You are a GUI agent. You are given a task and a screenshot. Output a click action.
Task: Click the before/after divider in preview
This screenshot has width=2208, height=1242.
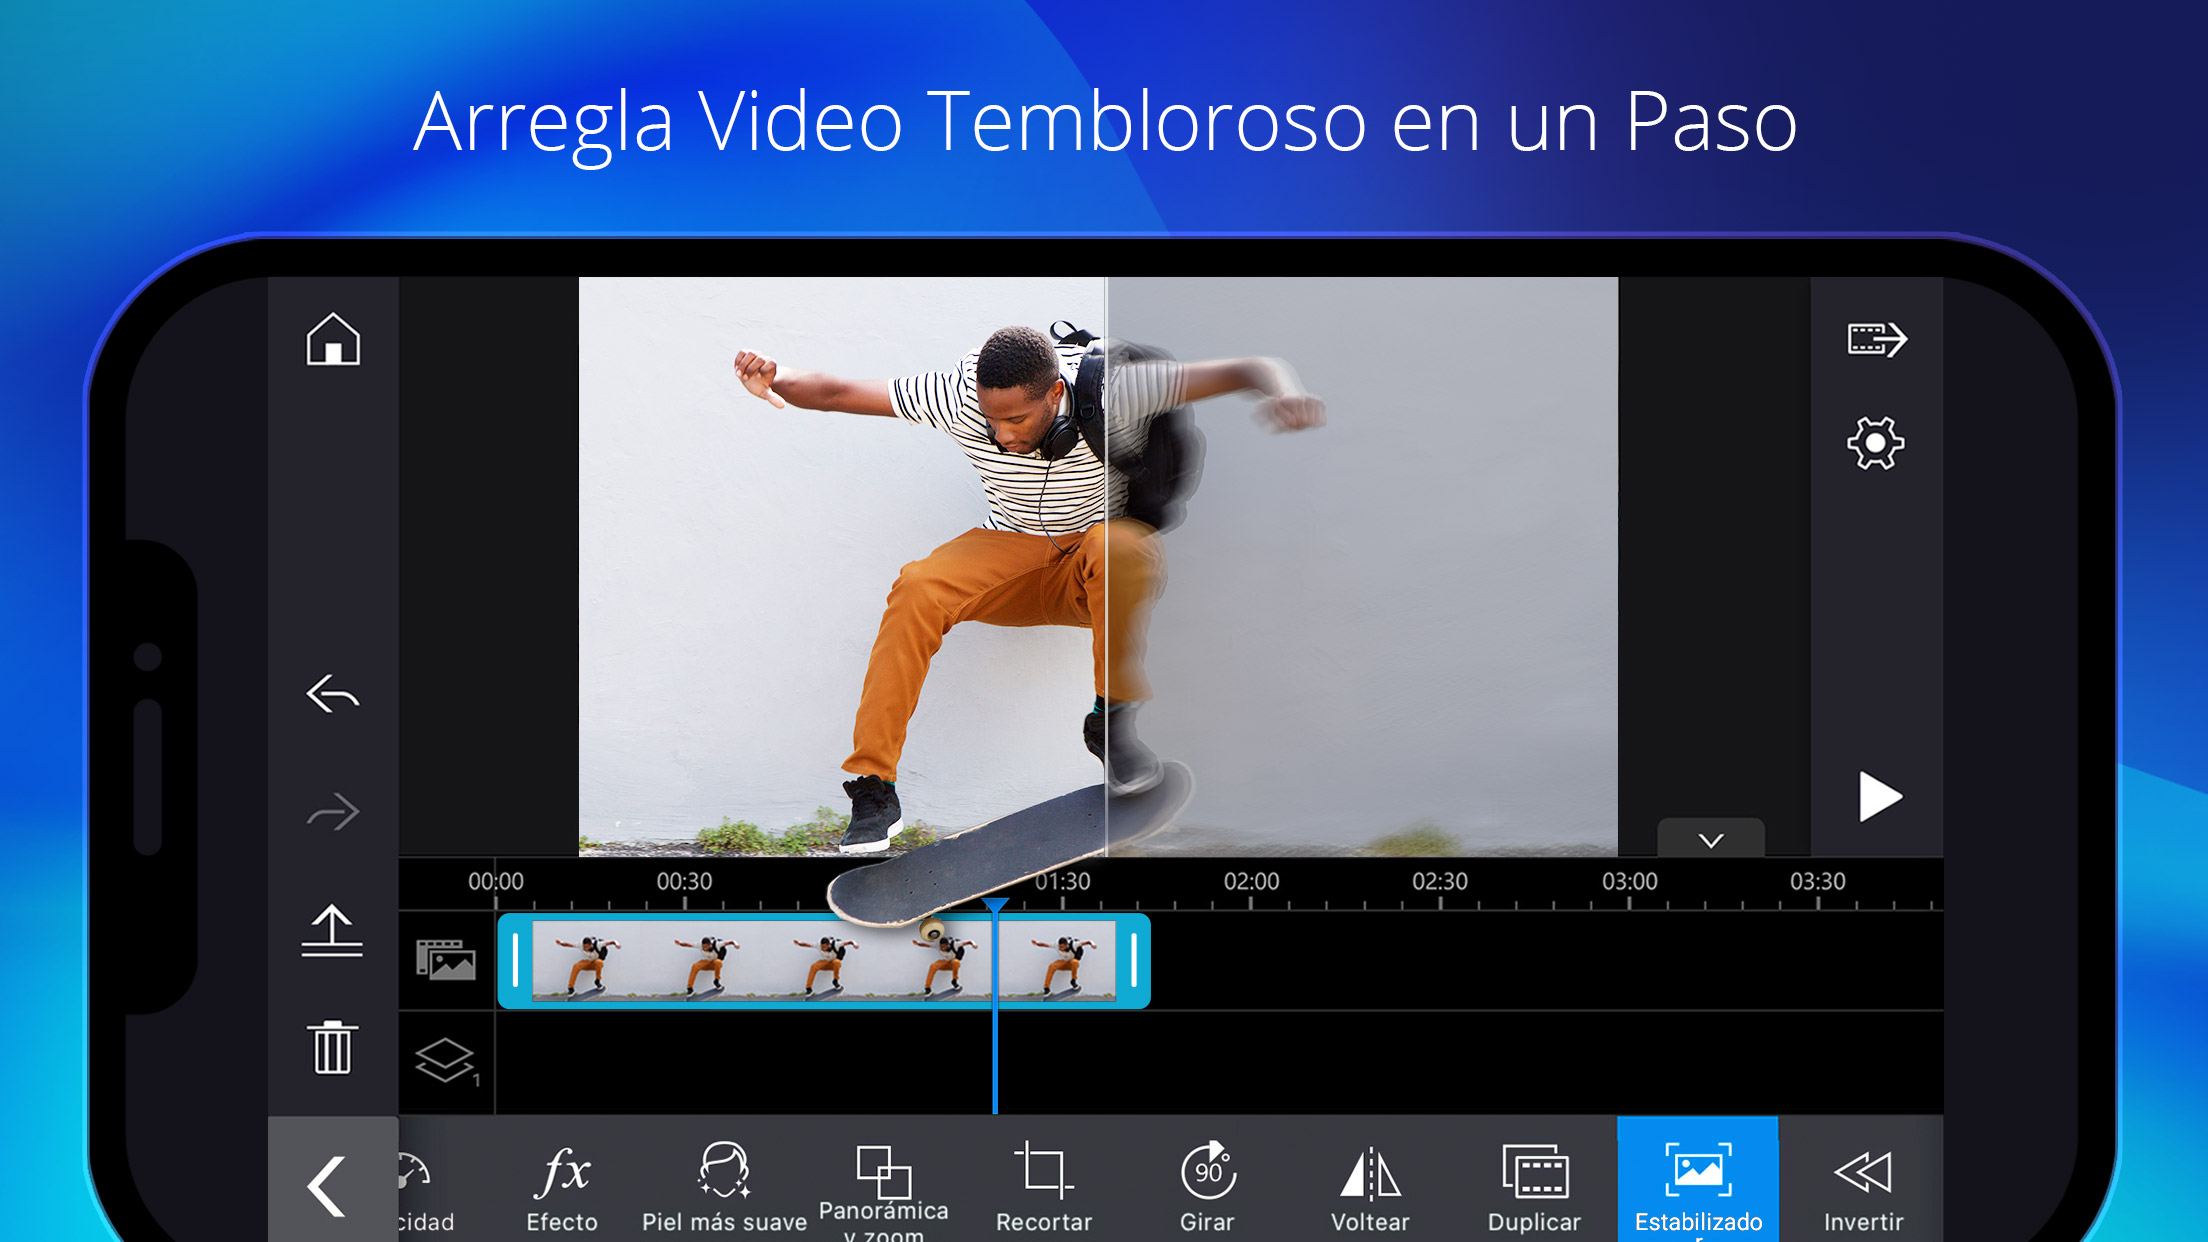click(x=1106, y=566)
